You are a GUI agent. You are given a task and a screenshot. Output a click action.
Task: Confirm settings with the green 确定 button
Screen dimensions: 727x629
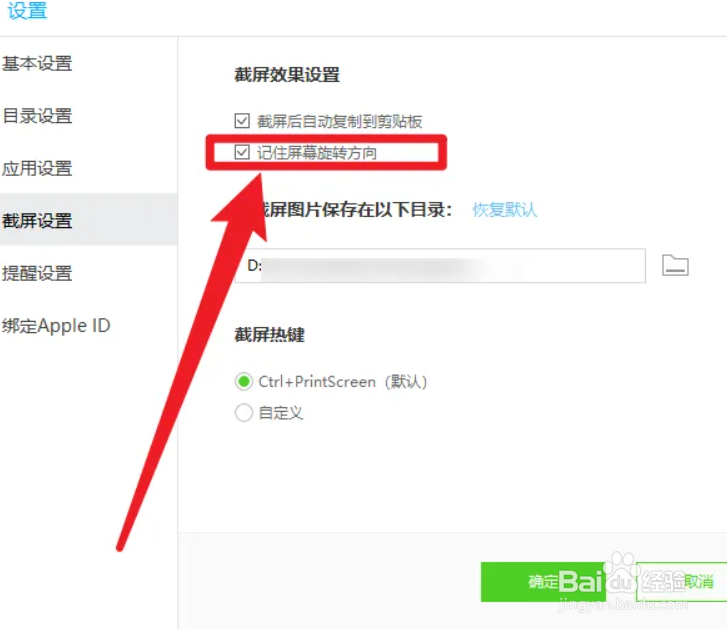543,582
